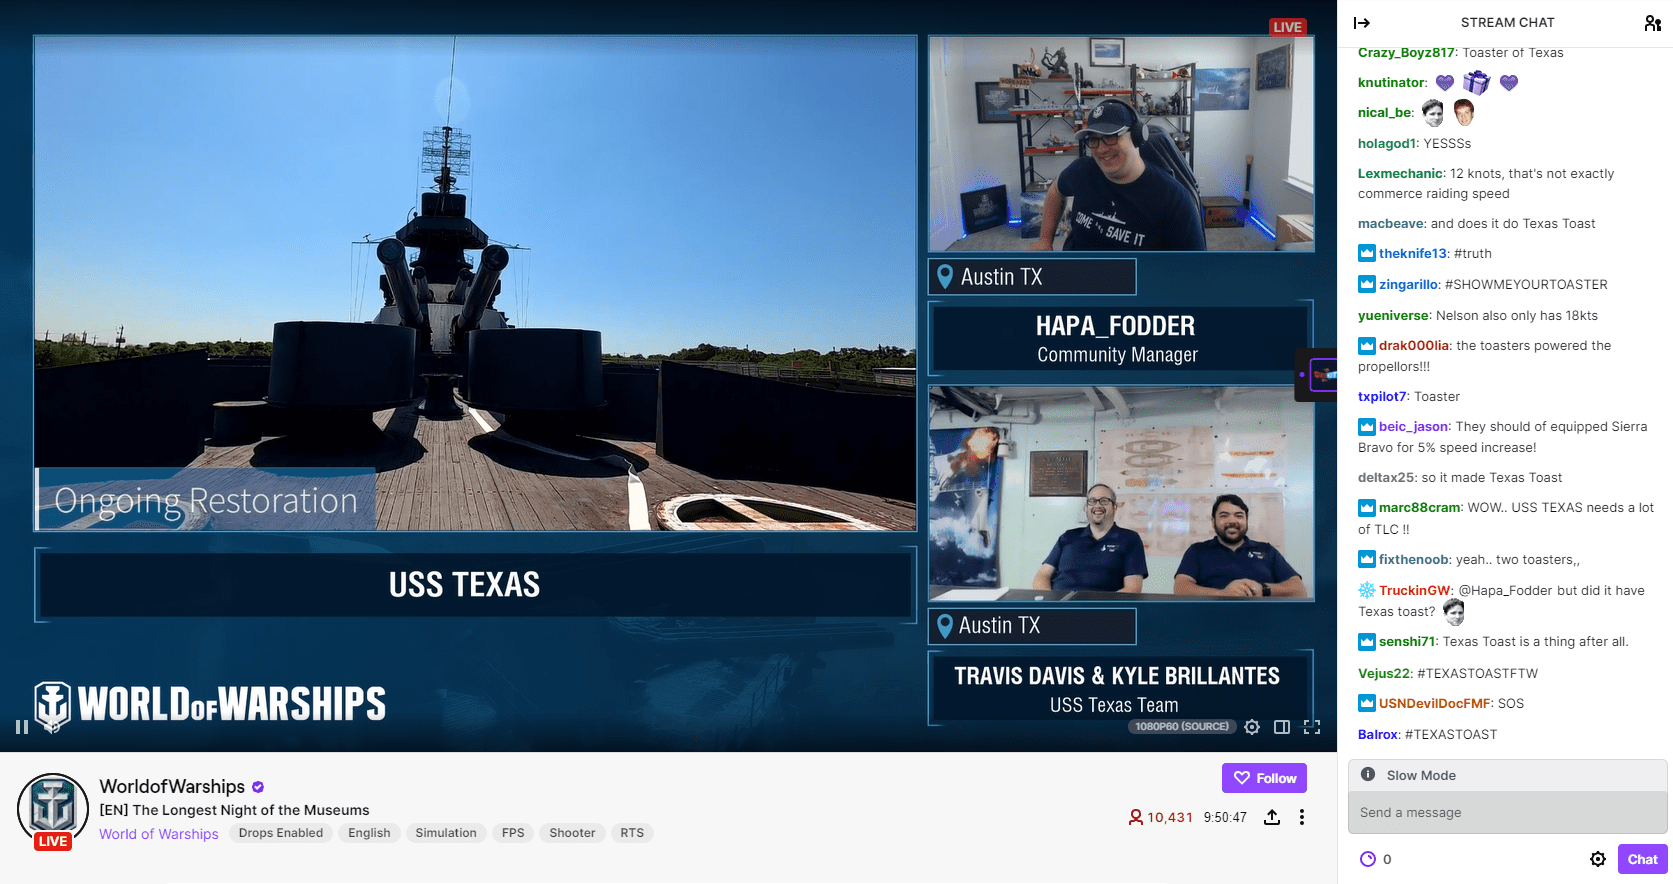Screen dimensions: 1673x884
Task: Collapse the stream chat panel
Action: [x=1362, y=23]
